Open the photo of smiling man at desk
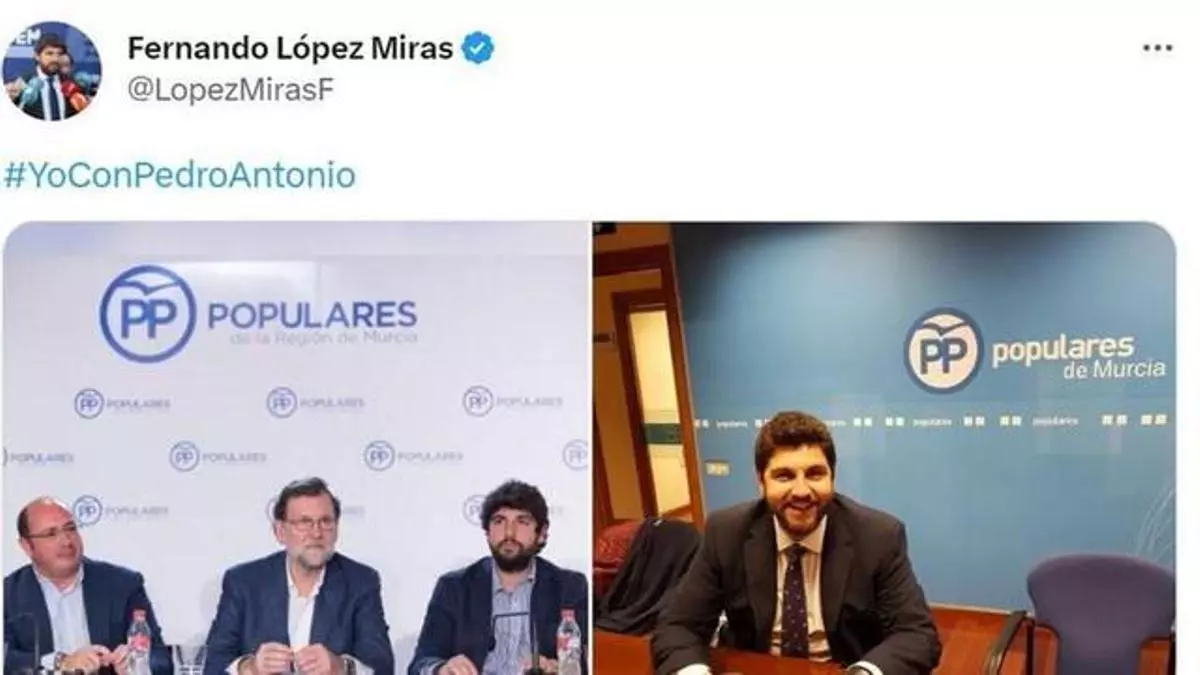1200x675 pixels. (x=885, y=448)
